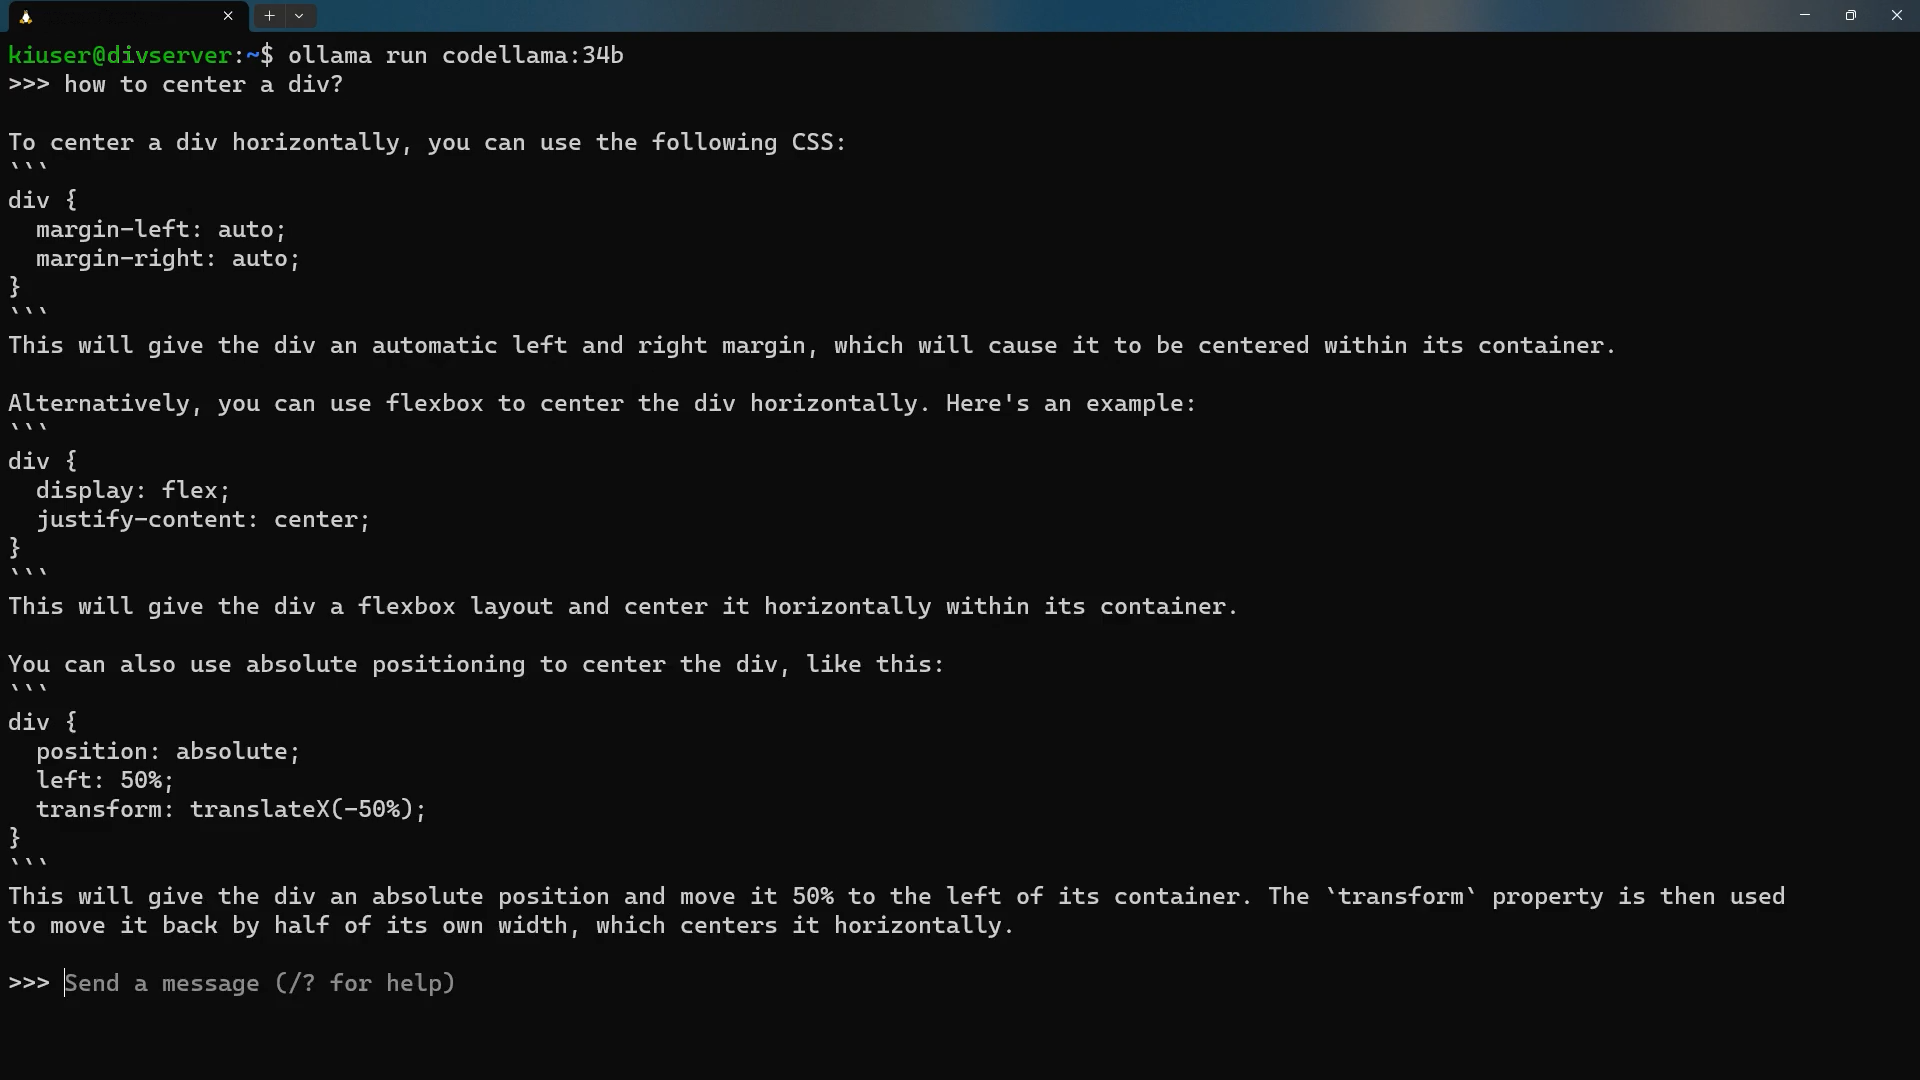Viewport: 1920px width, 1080px height.
Task: Click the Linux penguin icon on tab
Action: [x=26, y=16]
